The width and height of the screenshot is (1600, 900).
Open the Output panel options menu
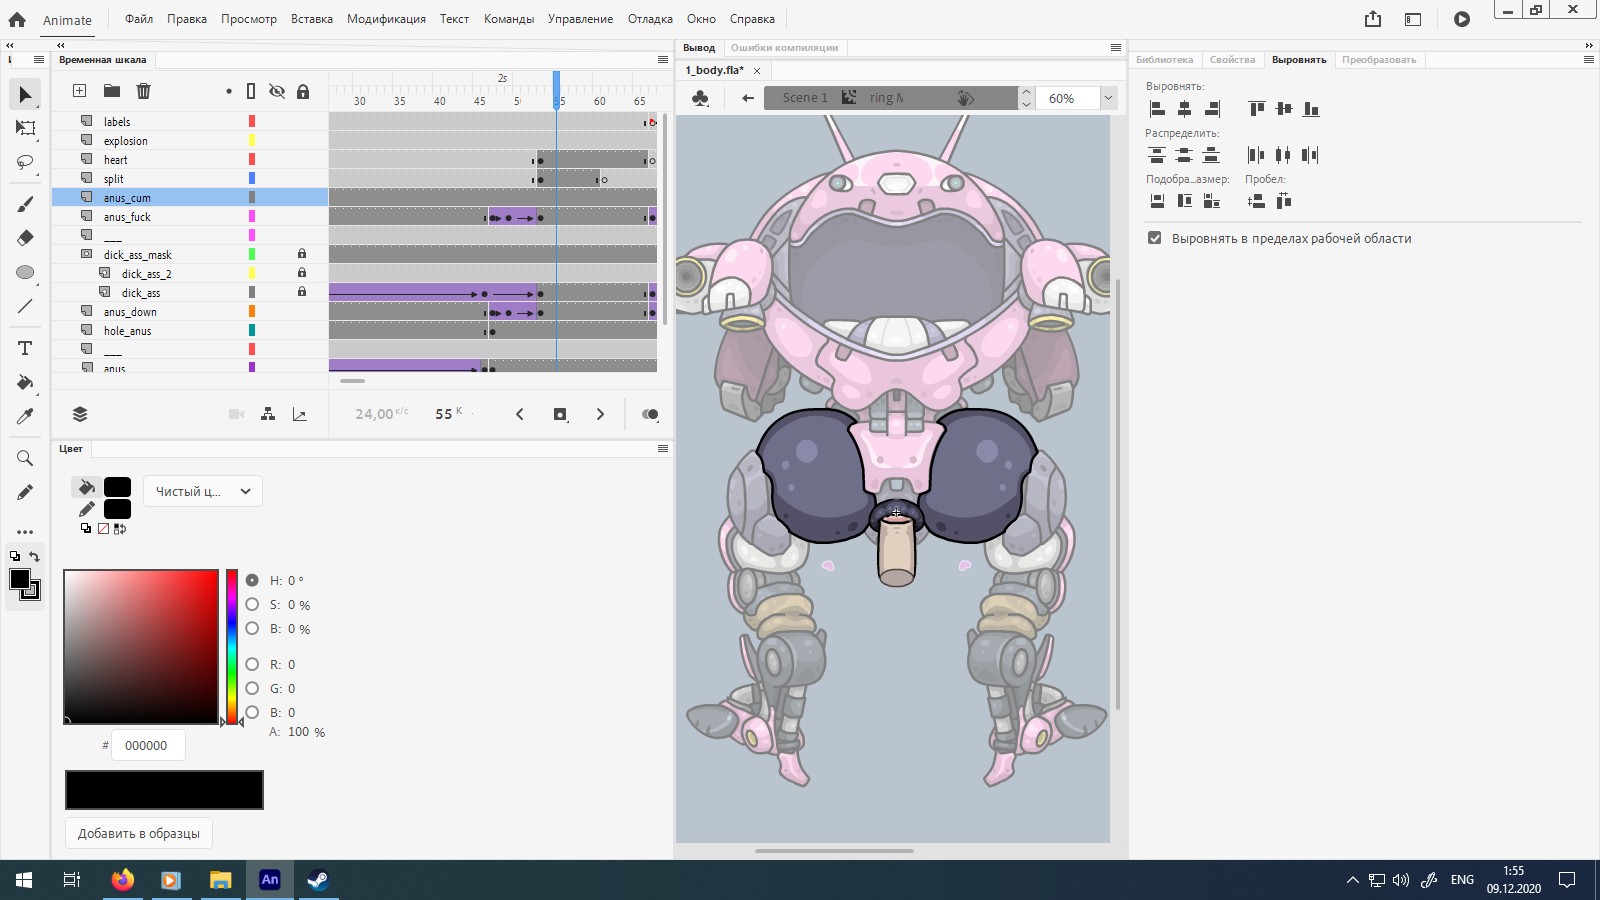[1116, 48]
